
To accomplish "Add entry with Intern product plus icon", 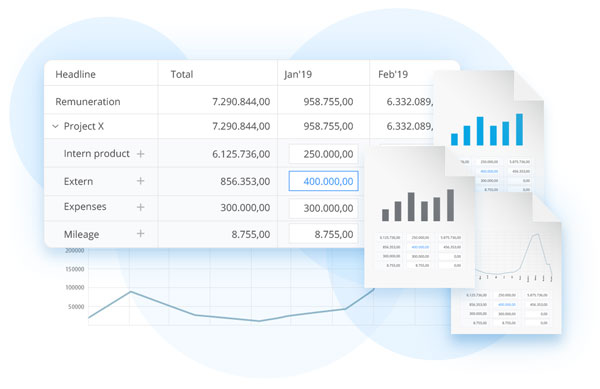I will (x=140, y=154).
